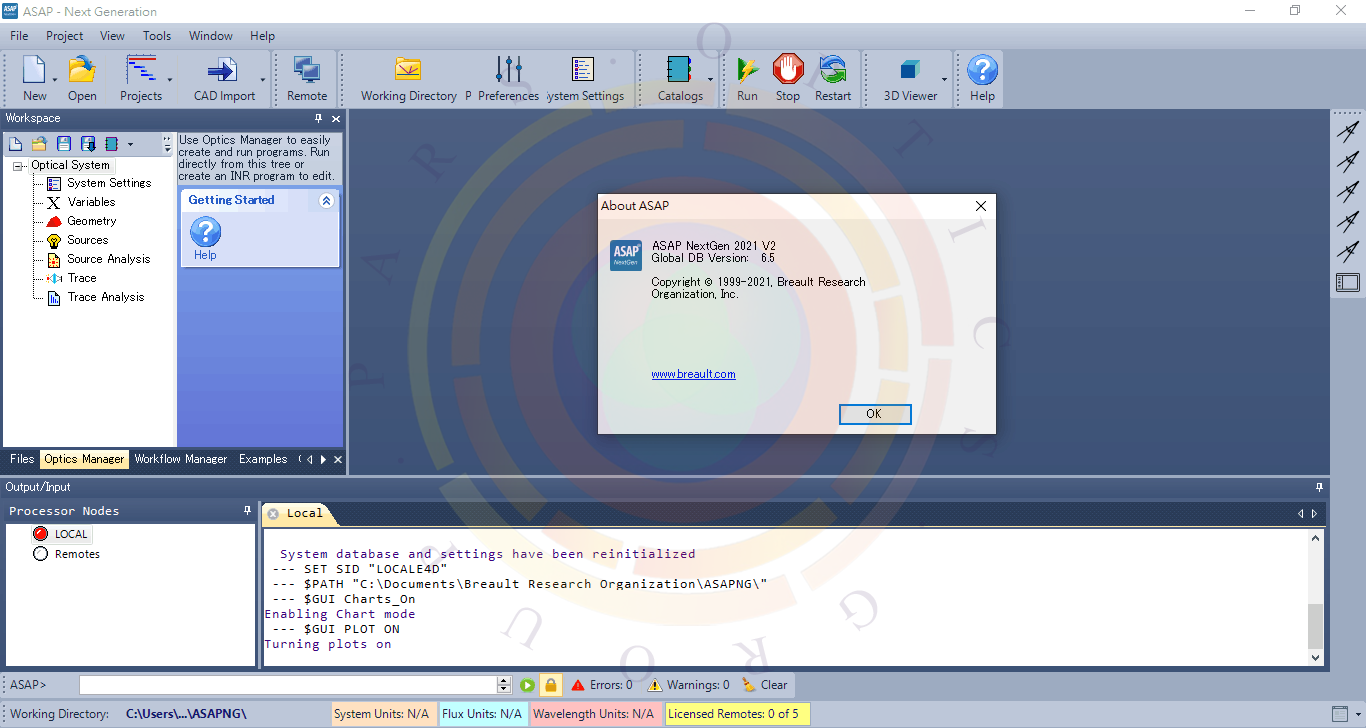Click the Warnings: 0 indicator
Screen dimensions: 1366x728
pos(689,685)
